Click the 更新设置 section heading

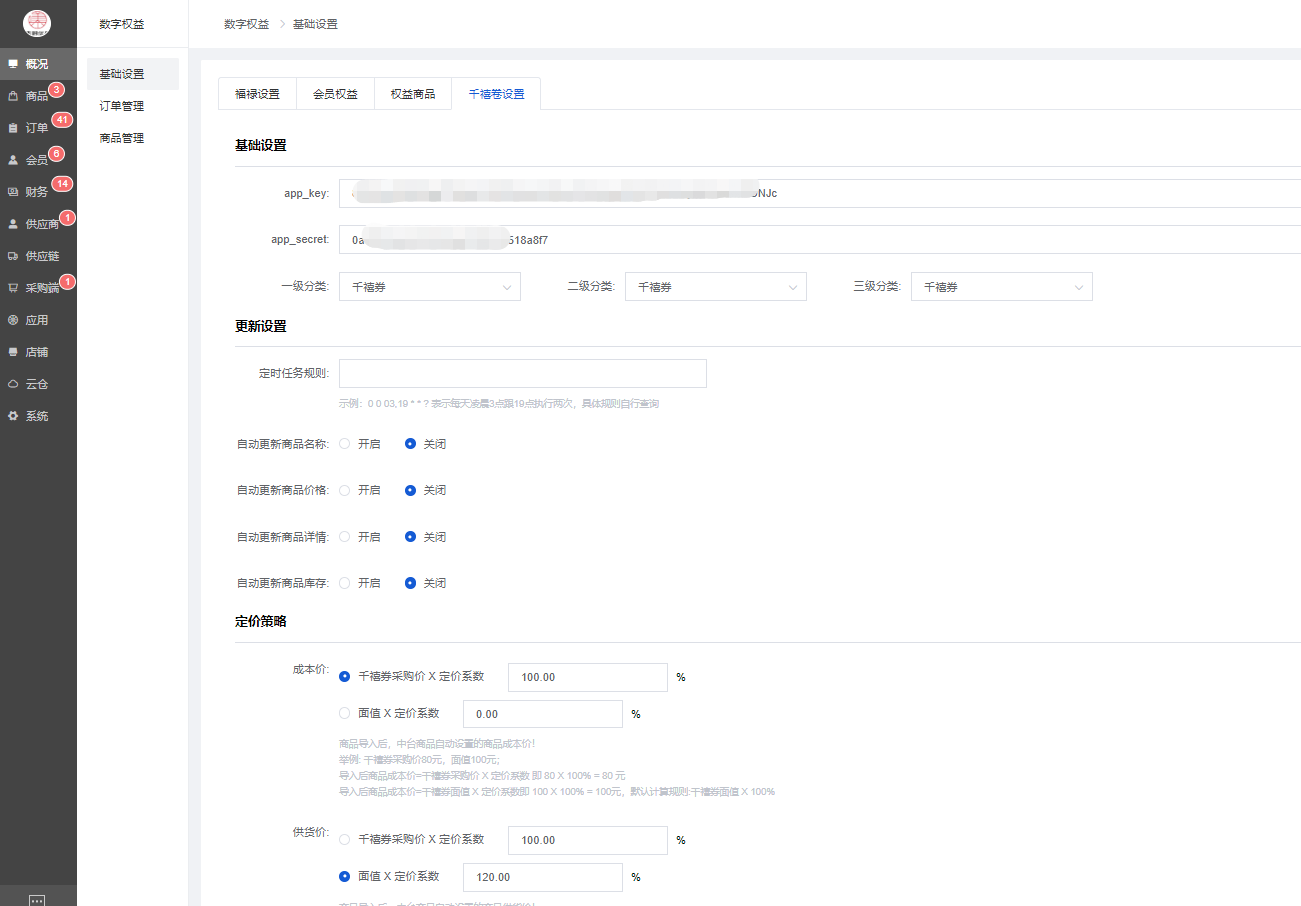tap(261, 326)
